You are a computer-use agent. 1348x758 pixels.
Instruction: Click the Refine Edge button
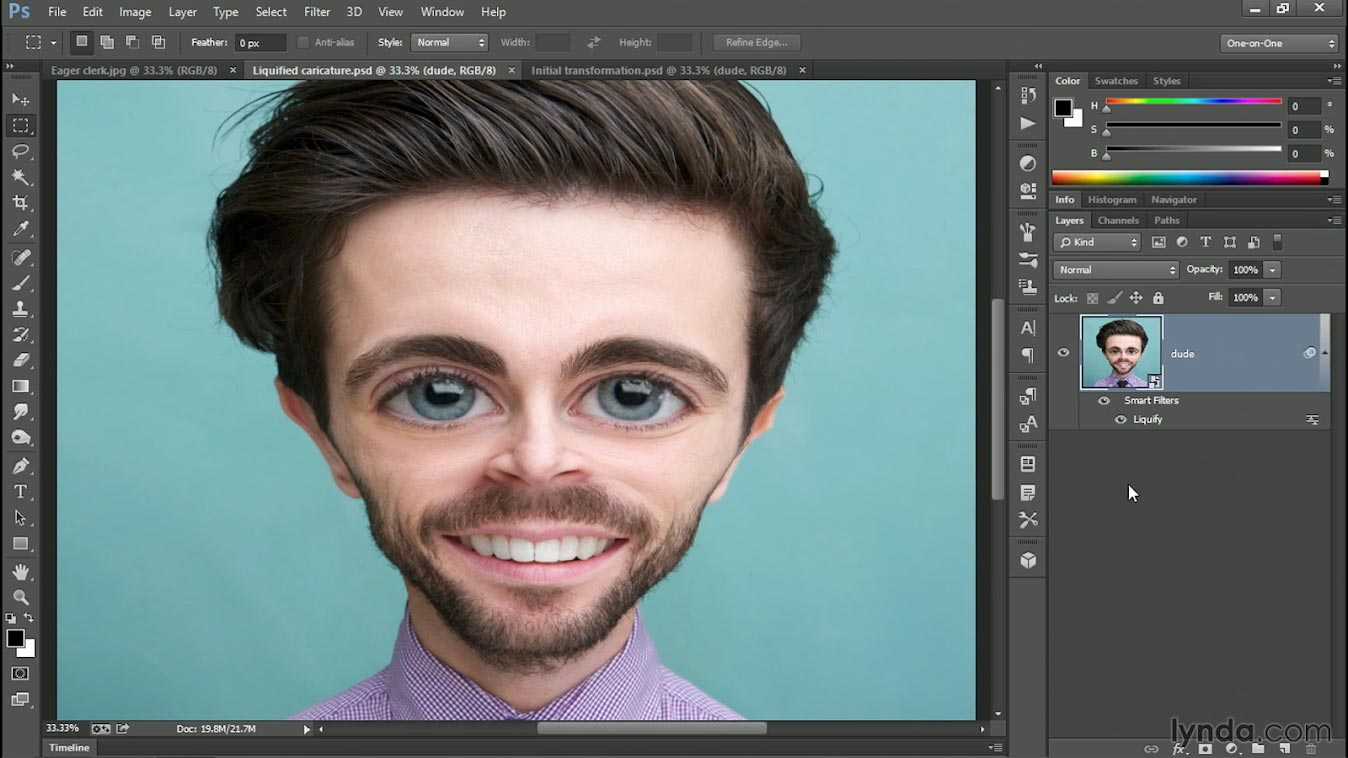tap(756, 43)
